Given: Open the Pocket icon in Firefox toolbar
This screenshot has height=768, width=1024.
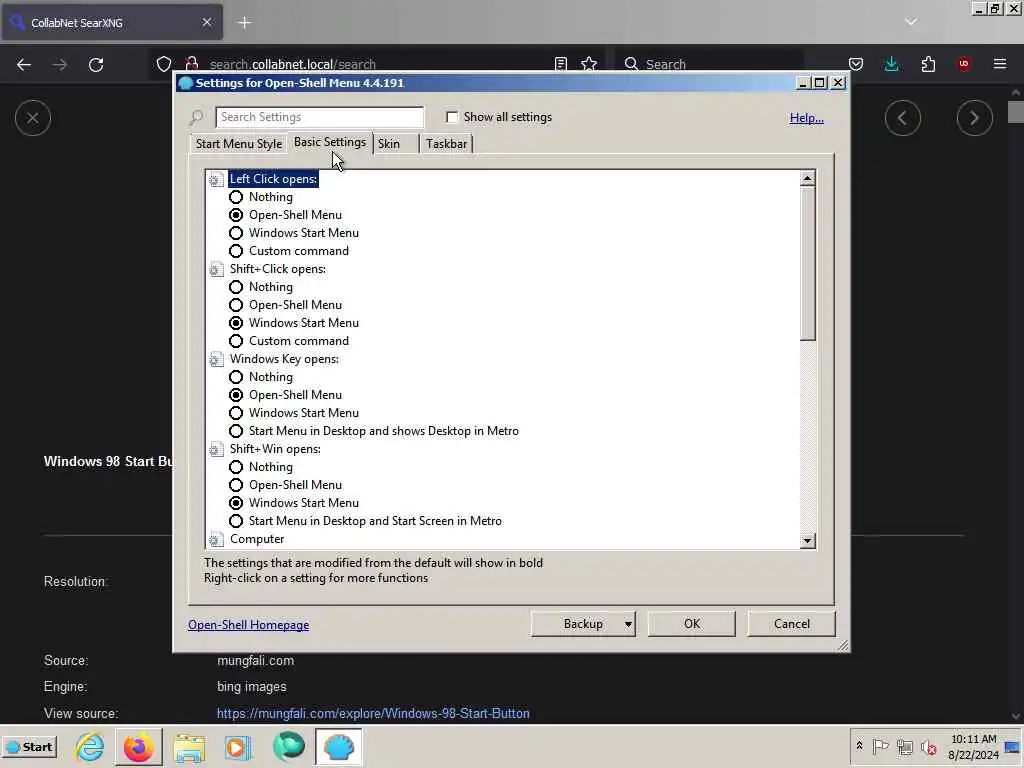Looking at the screenshot, I should pyautogui.click(x=856, y=64).
